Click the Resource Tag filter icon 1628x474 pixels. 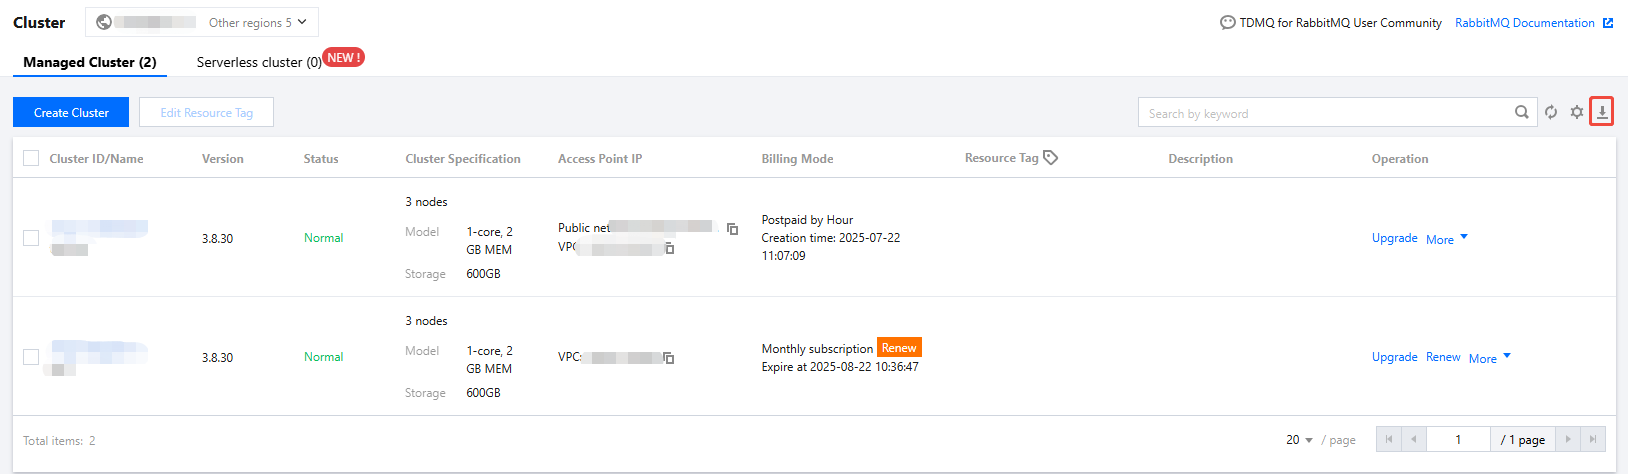pyautogui.click(x=1050, y=158)
